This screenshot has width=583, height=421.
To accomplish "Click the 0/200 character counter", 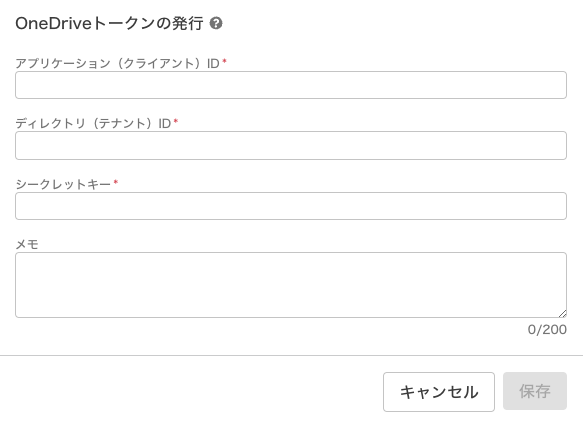I will [547, 330].
